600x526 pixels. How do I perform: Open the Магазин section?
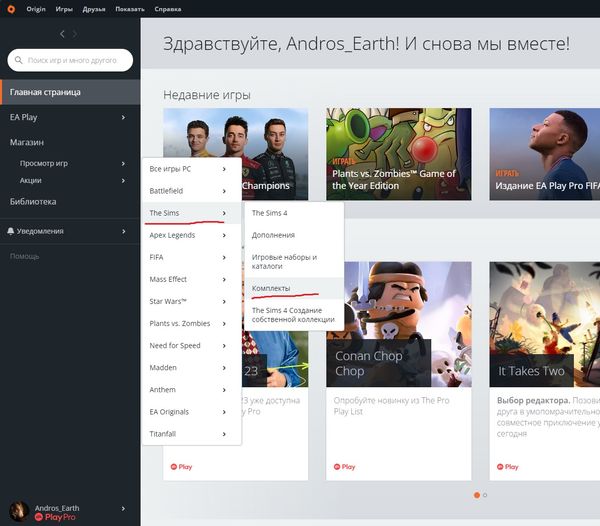coord(27,142)
